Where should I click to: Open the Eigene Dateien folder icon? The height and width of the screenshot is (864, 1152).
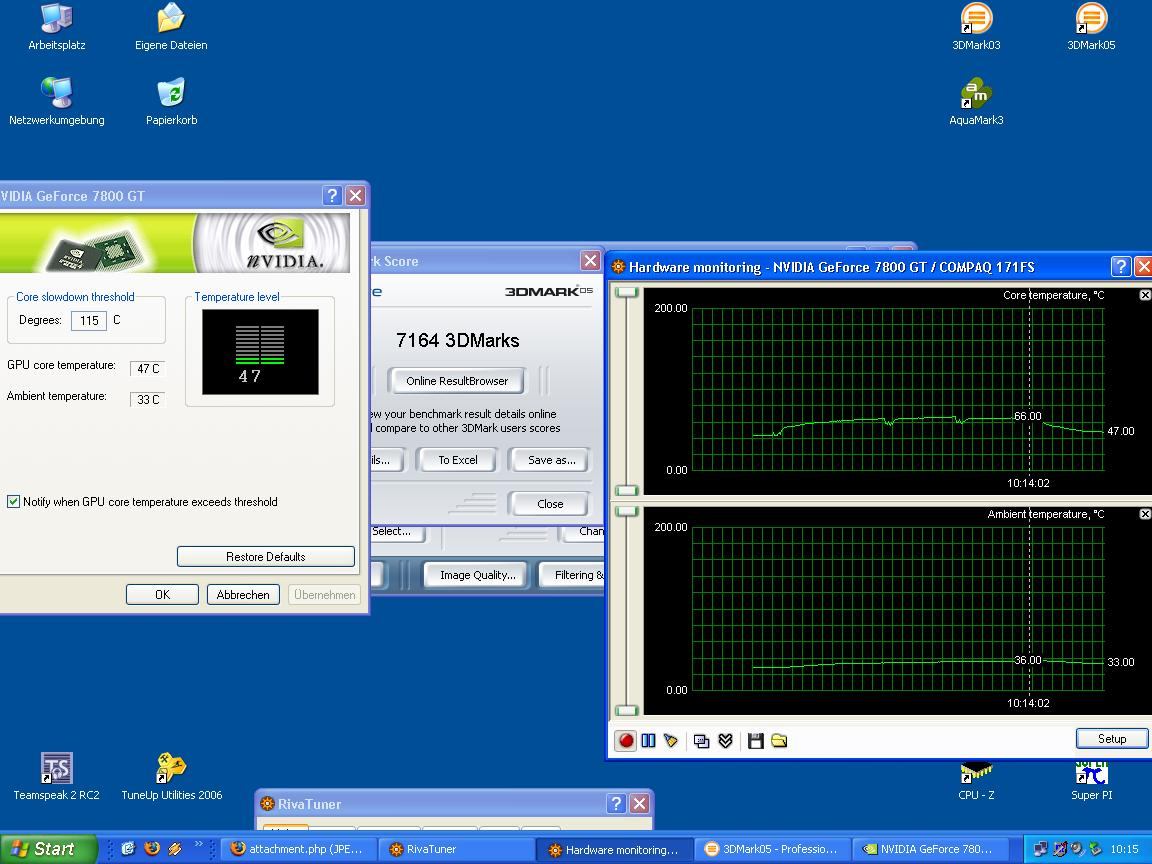pyautogui.click(x=170, y=27)
